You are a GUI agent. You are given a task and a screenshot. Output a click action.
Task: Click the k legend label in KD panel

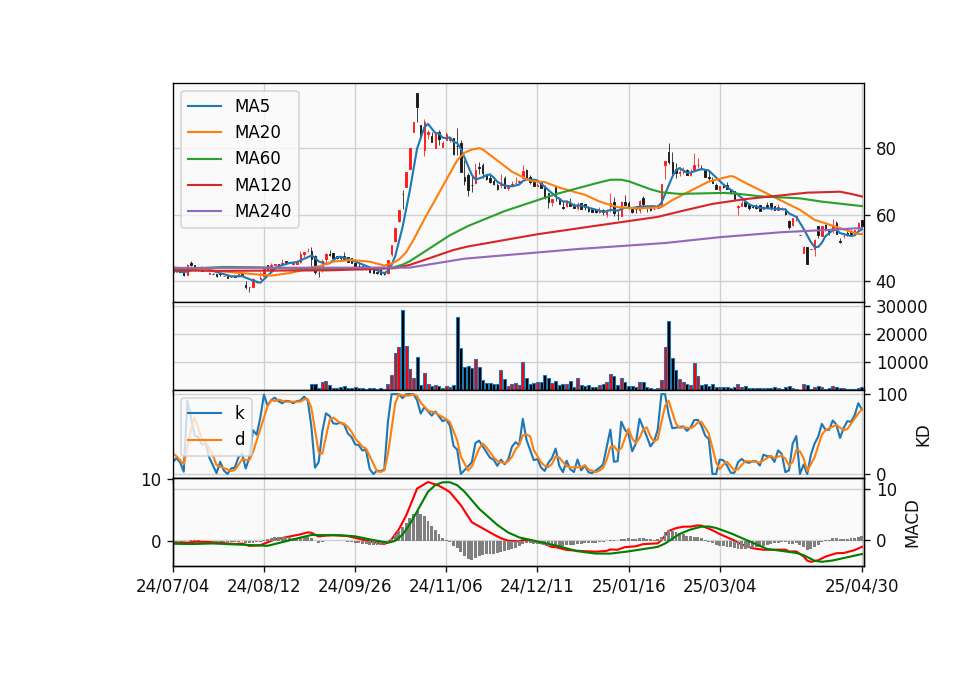tap(239, 413)
